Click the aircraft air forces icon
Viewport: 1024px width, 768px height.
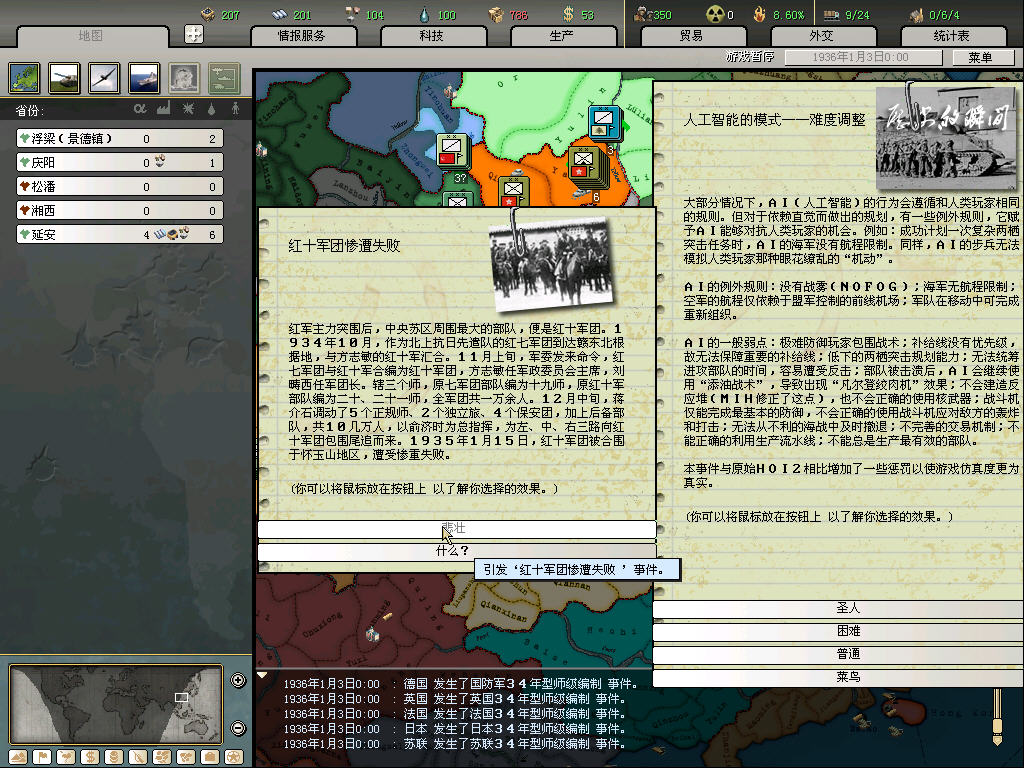(104, 78)
